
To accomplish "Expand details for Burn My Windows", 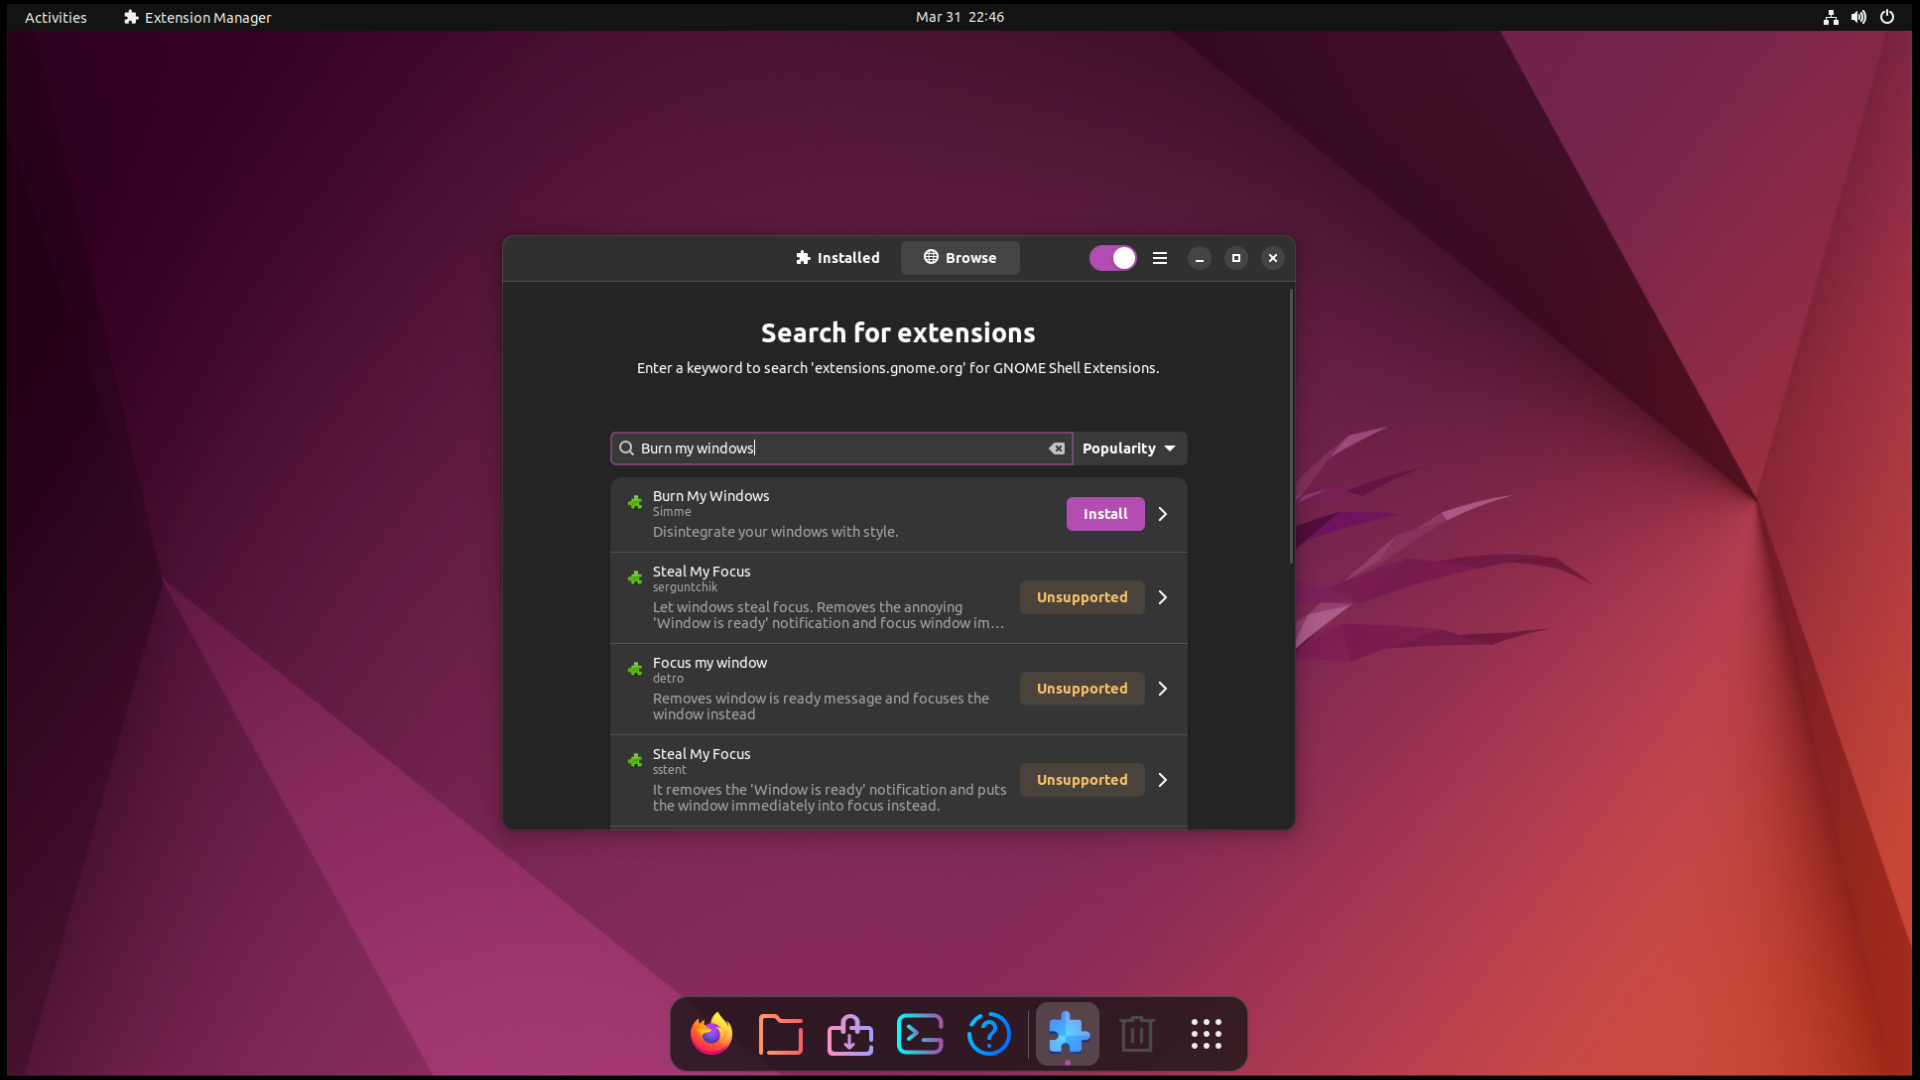I will pyautogui.click(x=1163, y=514).
